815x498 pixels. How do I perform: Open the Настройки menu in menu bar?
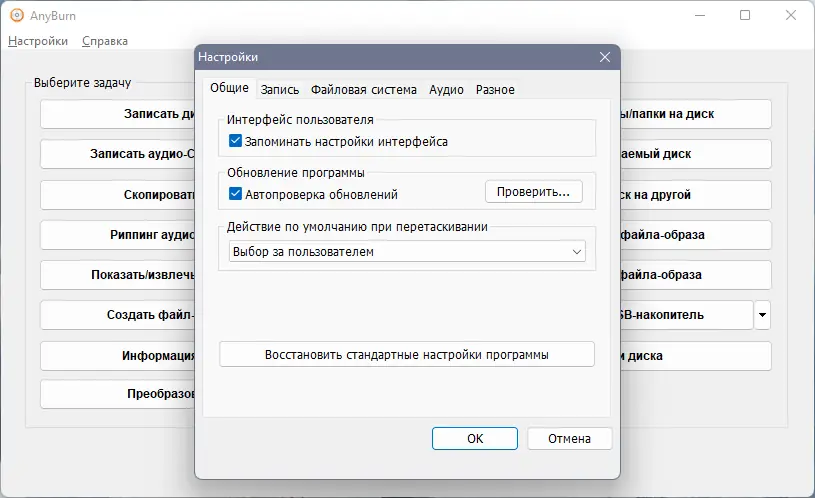38,41
